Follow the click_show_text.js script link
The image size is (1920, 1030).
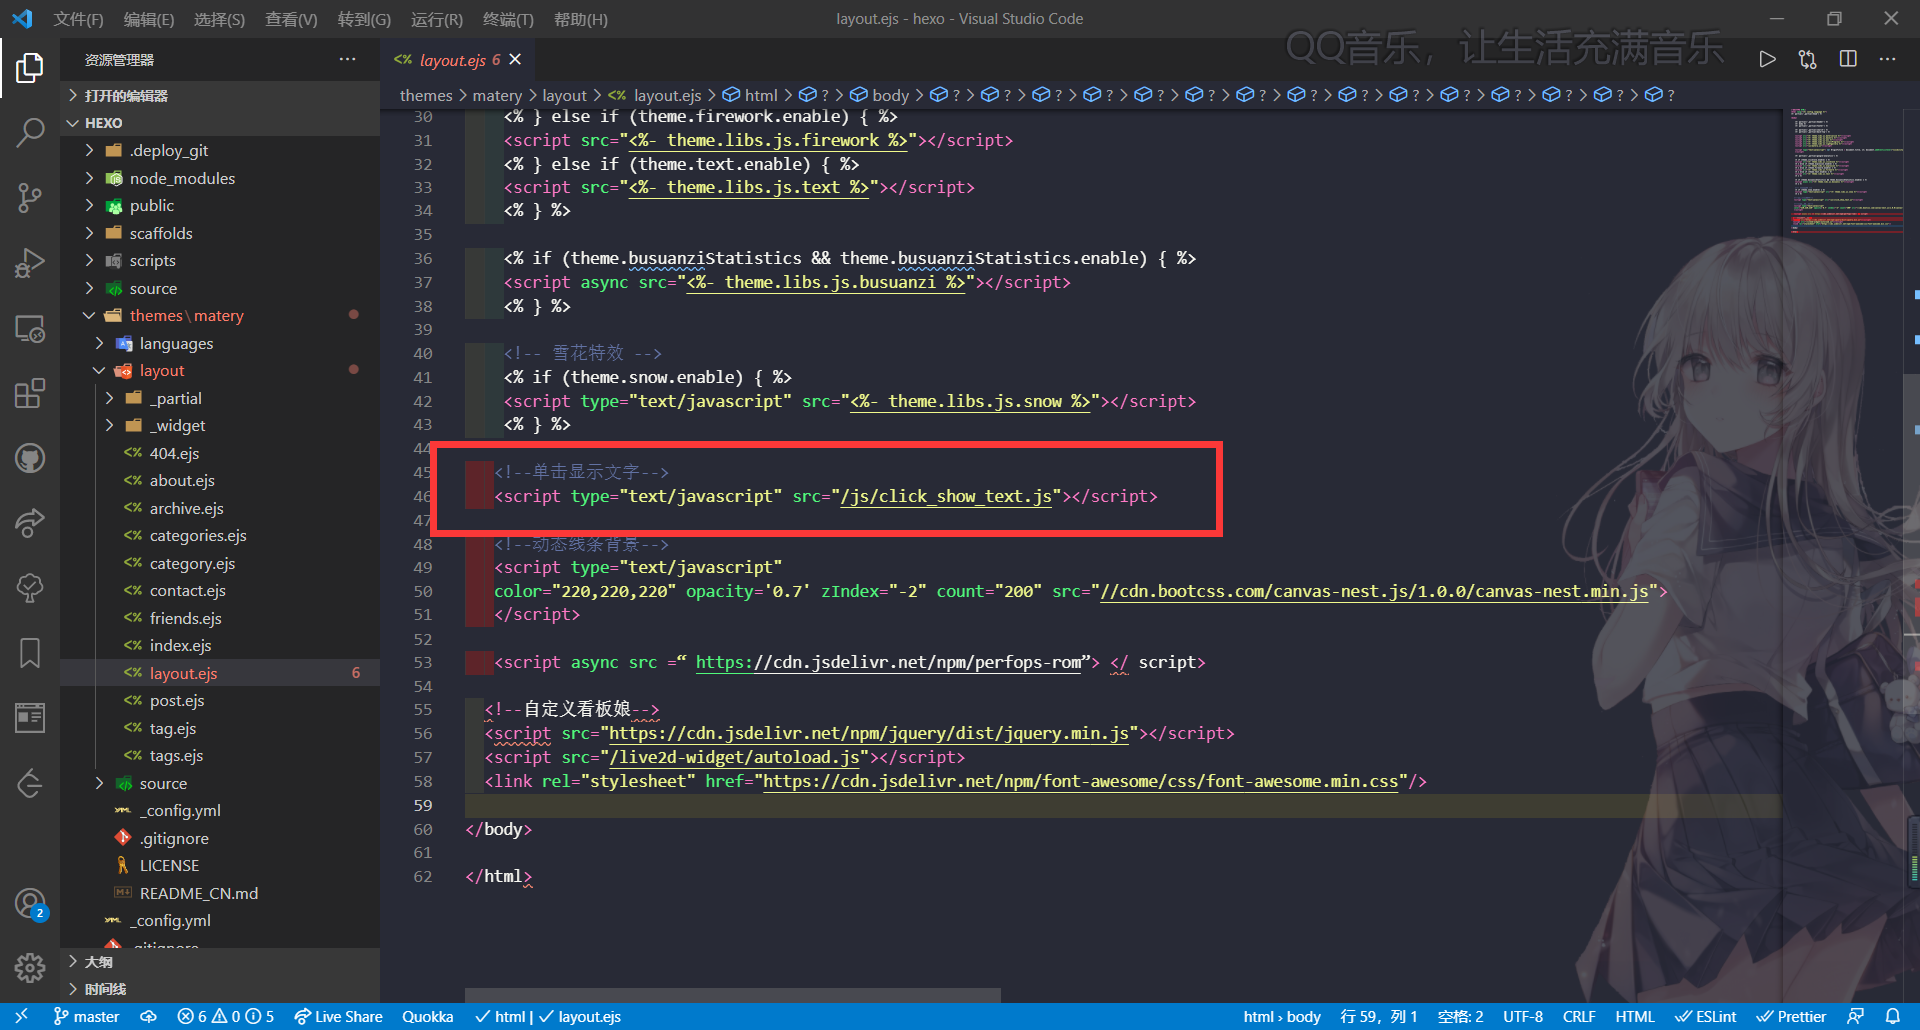coord(946,496)
